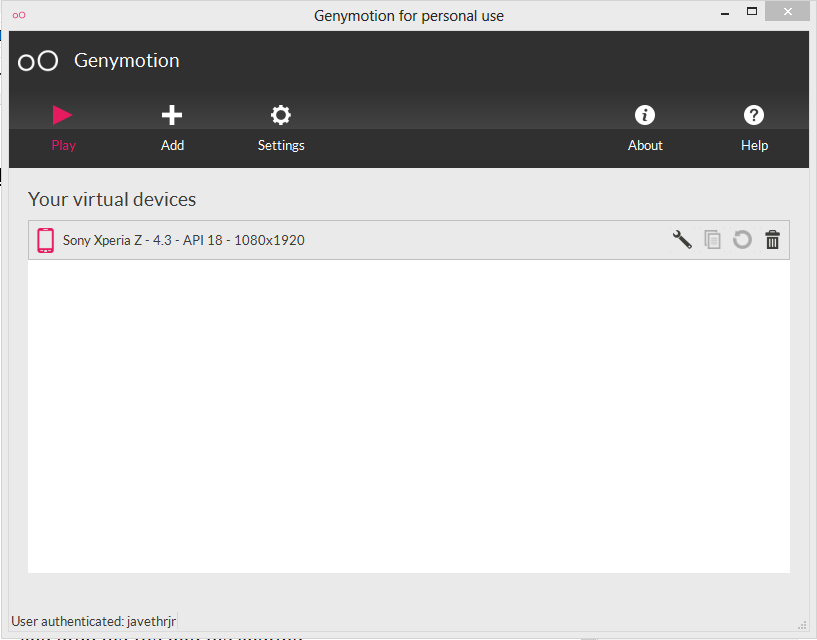Click the 'Your virtual devices' heading

(x=112, y=199)
